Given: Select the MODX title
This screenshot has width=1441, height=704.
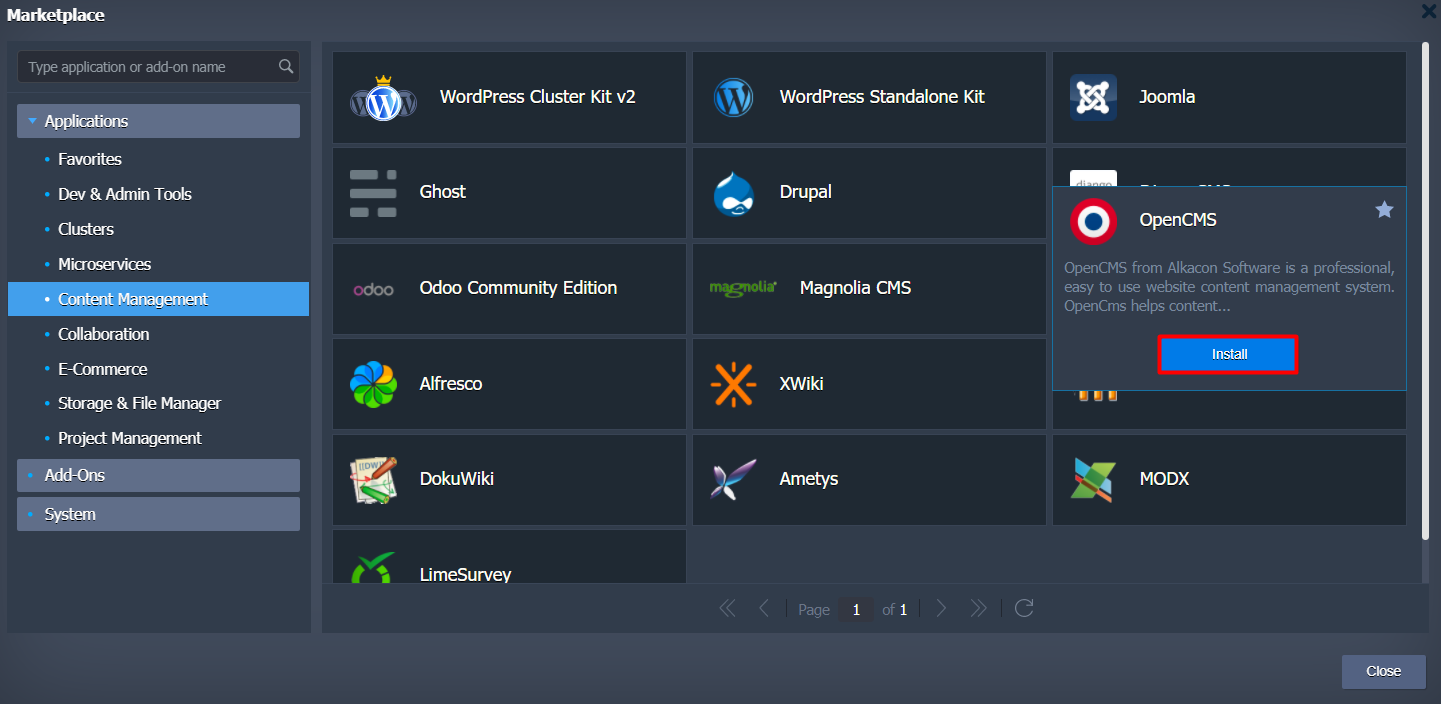Looking at the screenshot, I should click(1165, 479).
